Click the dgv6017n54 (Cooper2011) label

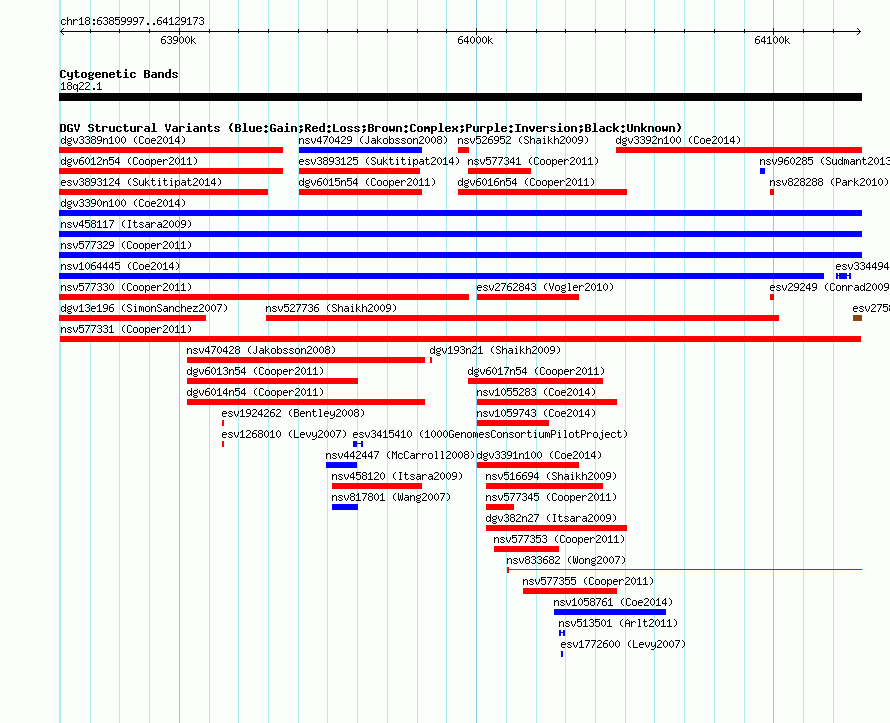536,371
